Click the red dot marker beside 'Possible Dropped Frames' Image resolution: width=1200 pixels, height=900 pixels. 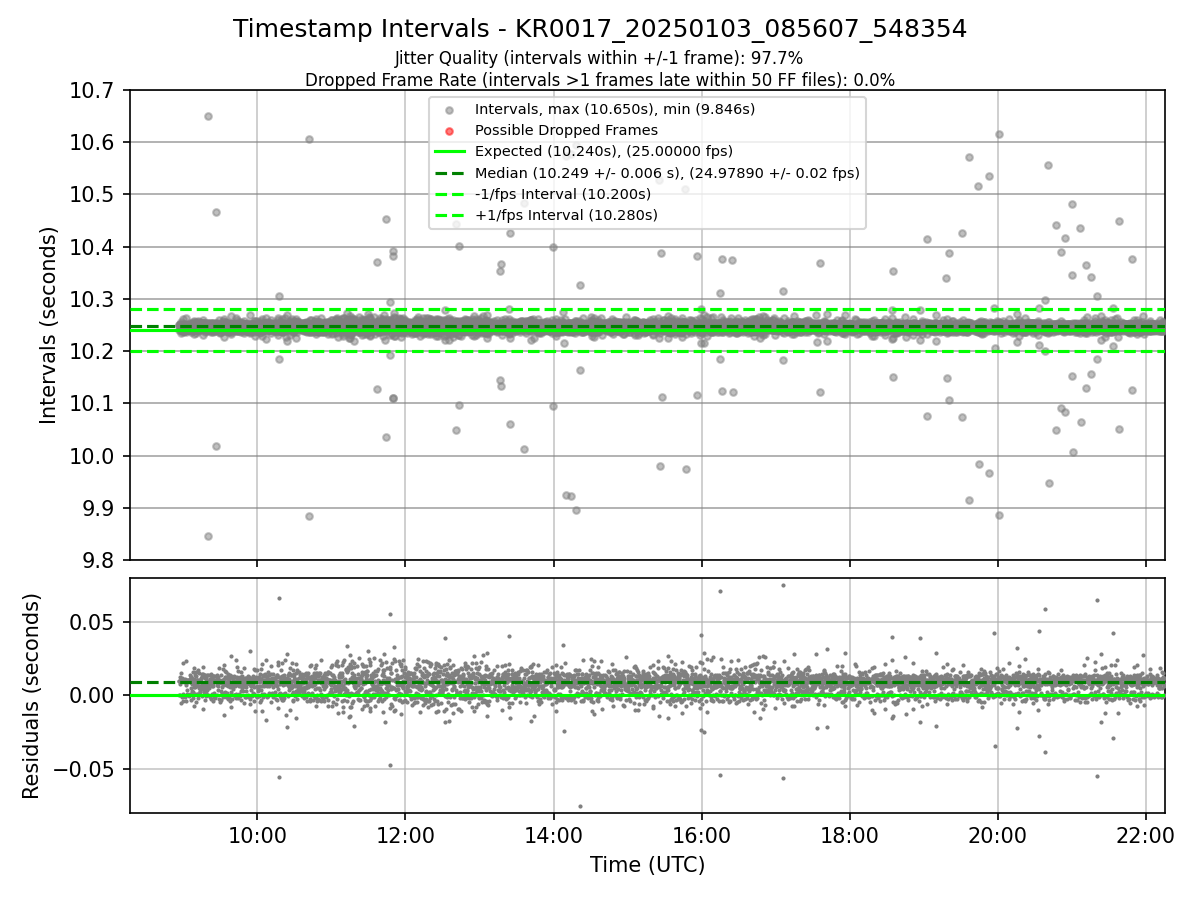450,130
